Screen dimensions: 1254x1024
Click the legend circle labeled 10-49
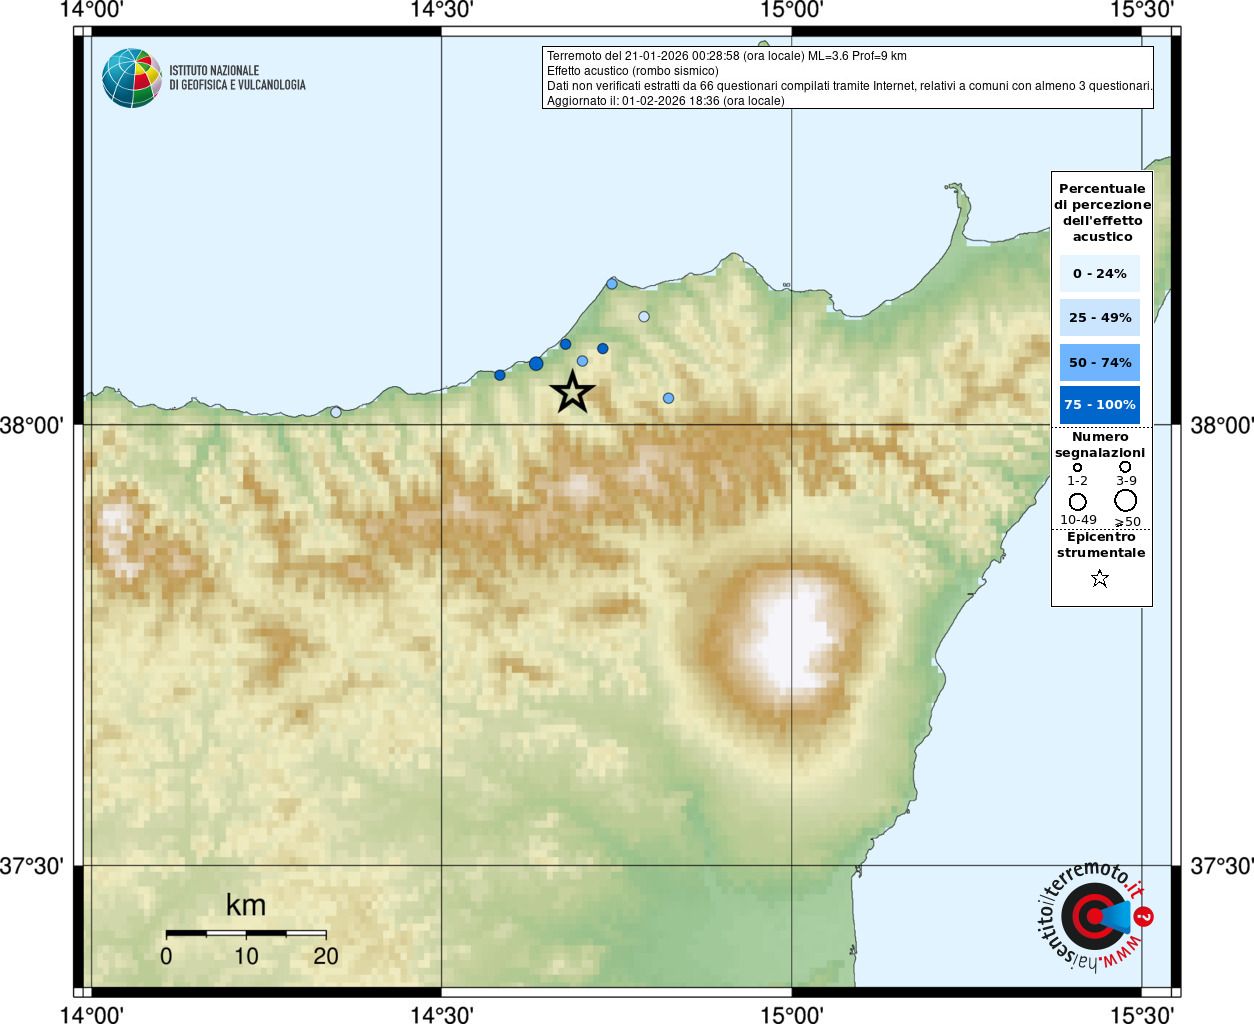[x=1077, y=501]
